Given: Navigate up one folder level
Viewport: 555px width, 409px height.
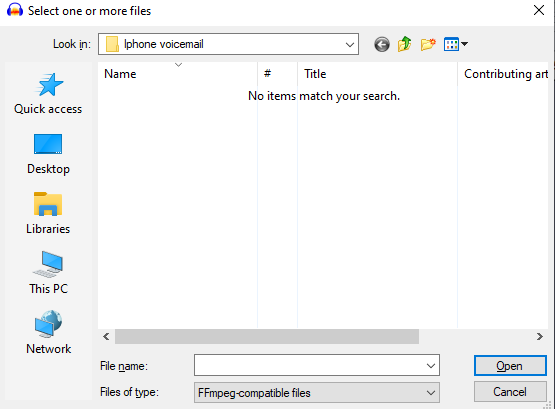Looking at the screenshot, I should click(x=404, y=44).
